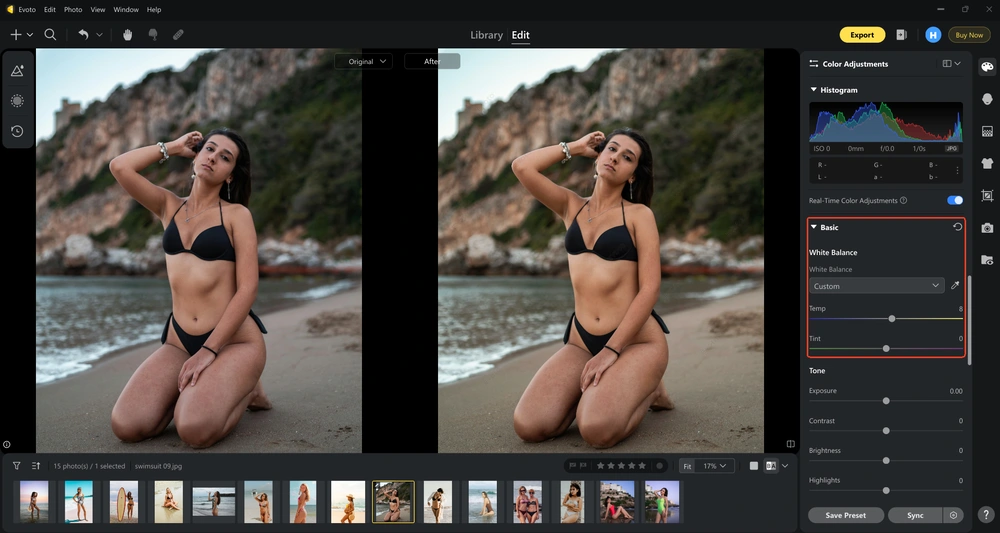Click the yellow Export button

pyautogui.click(x=862, y=35)
